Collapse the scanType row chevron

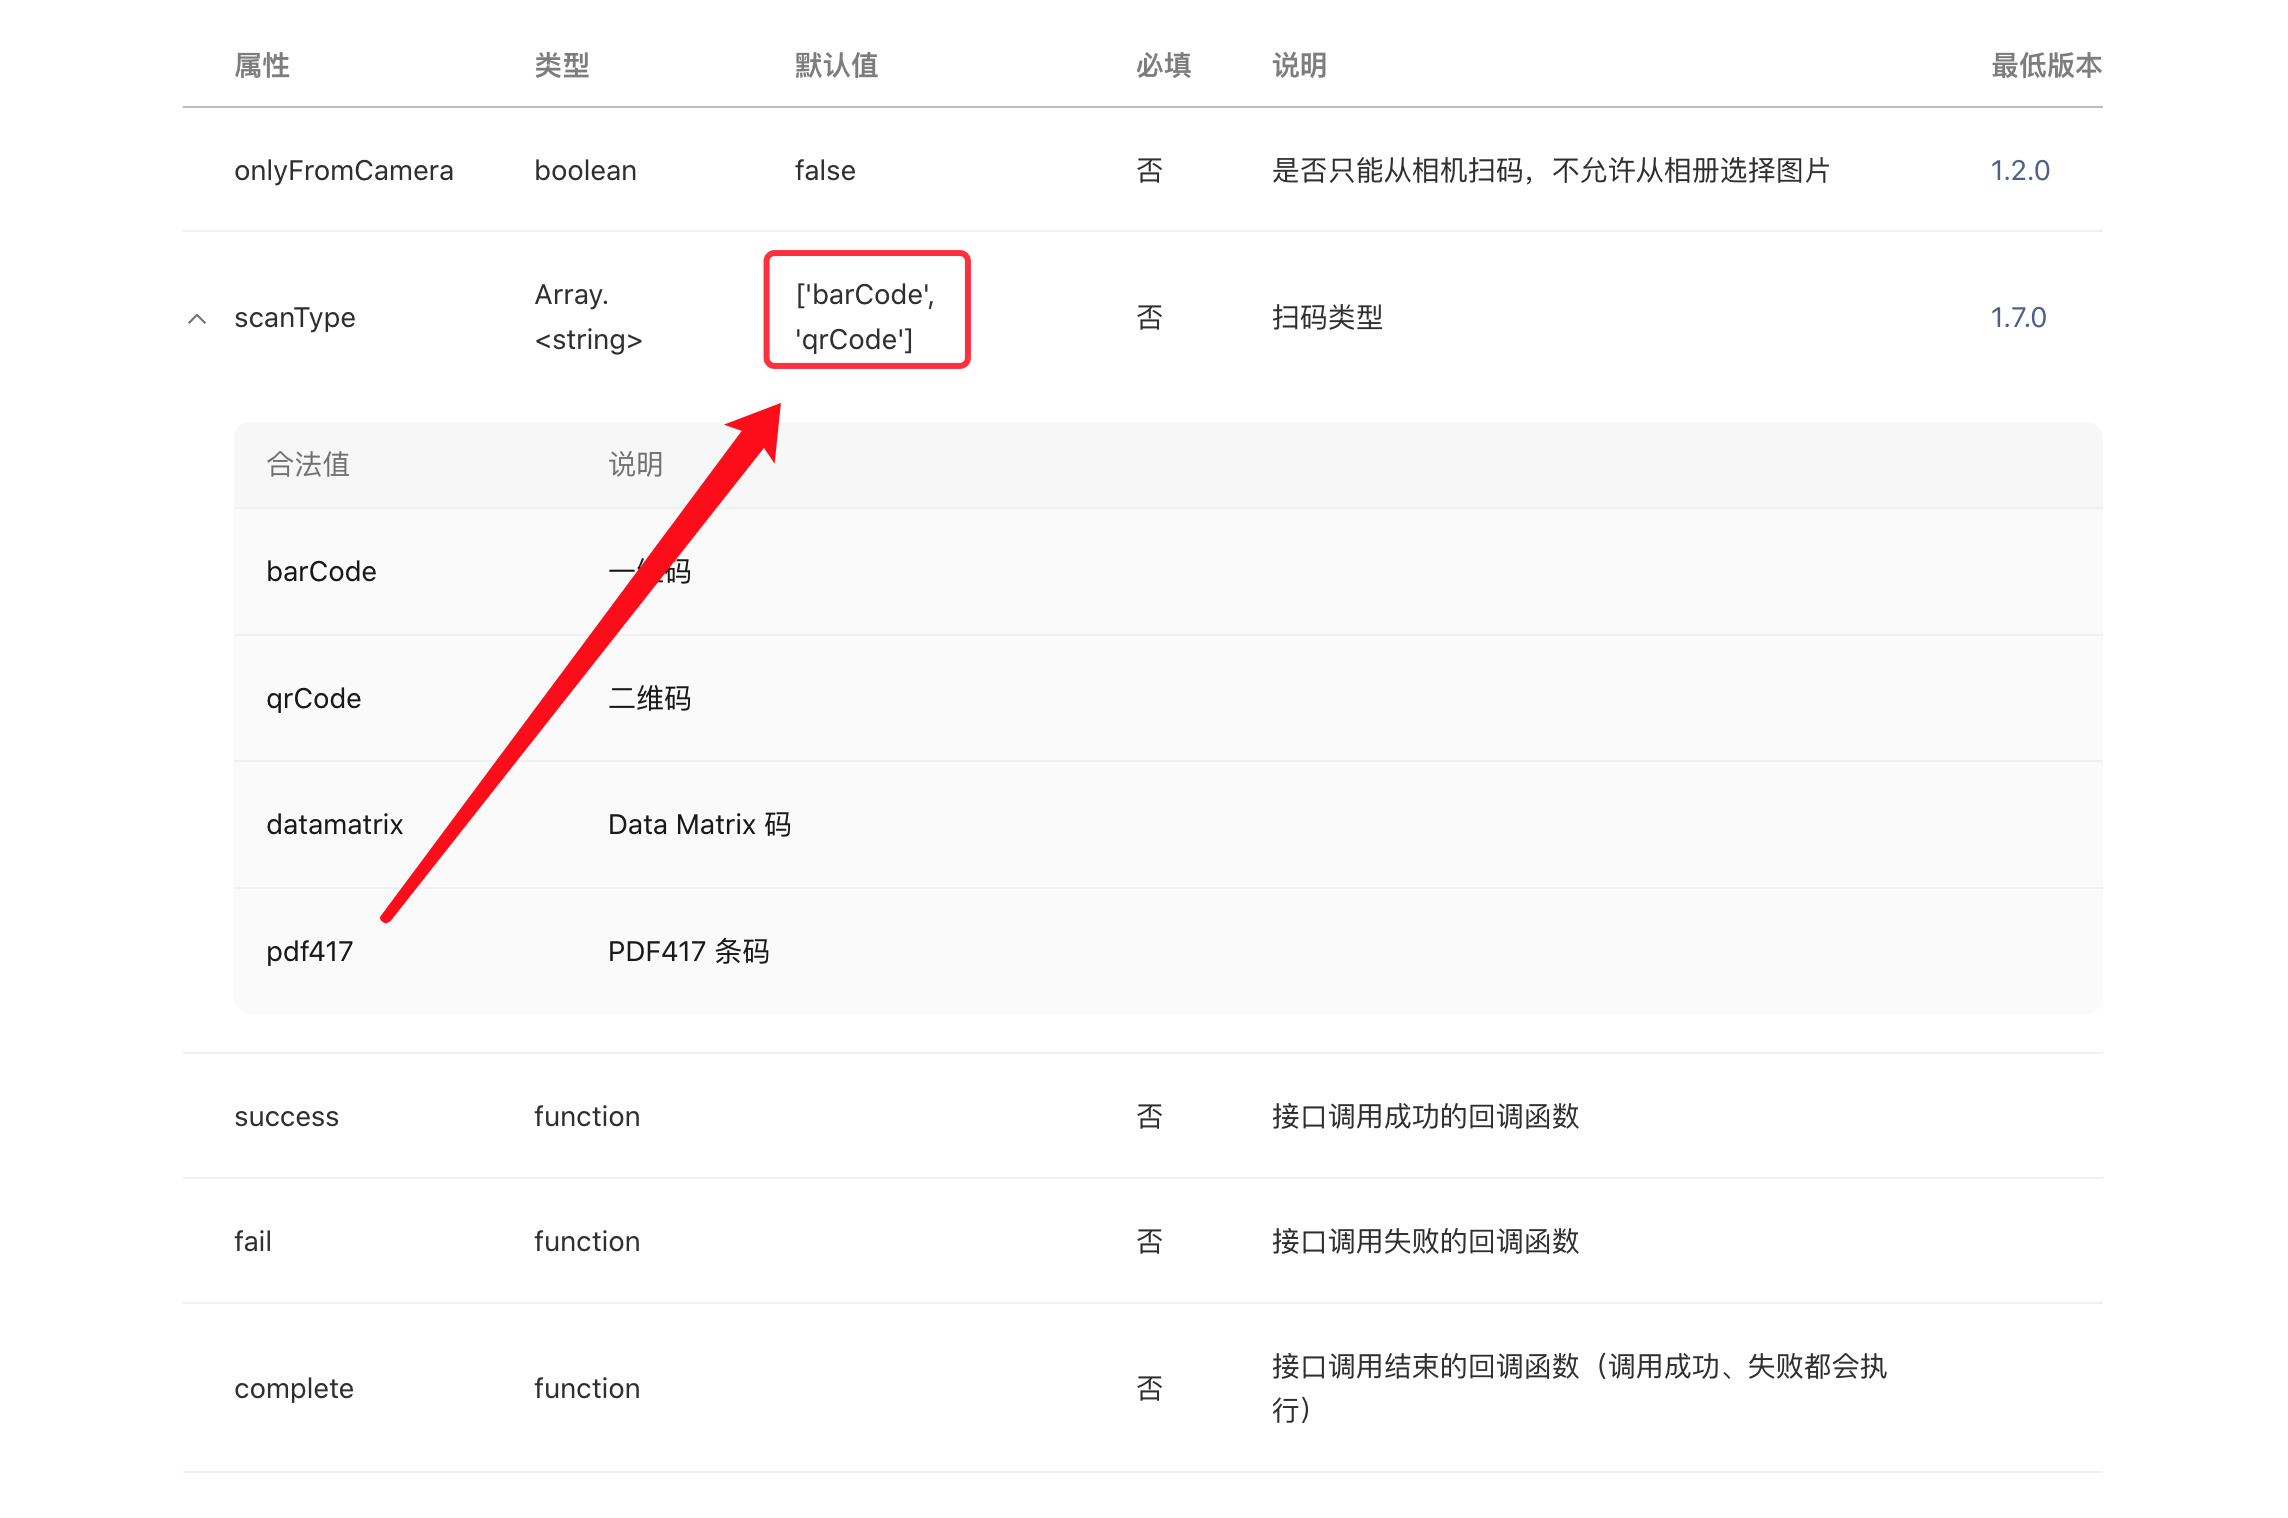[197, 319]
